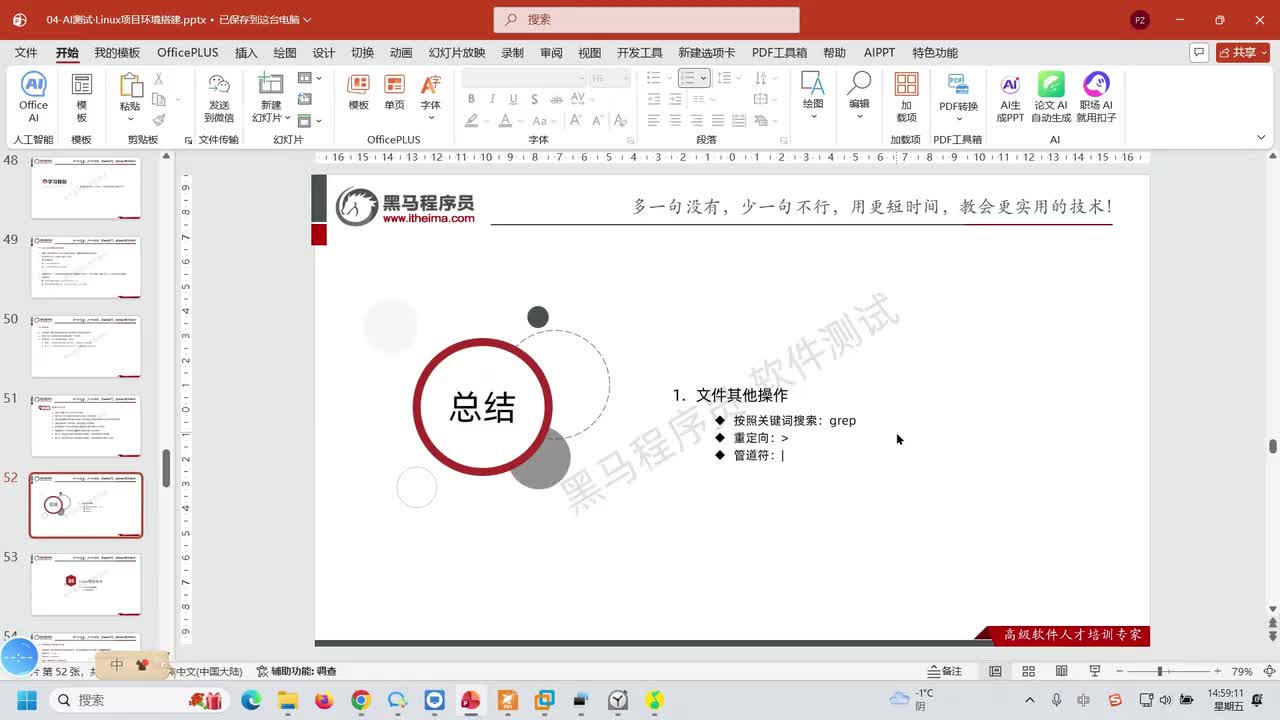Switch to the 动画 tab
The image size is (1280, 720).
[401, 53]
